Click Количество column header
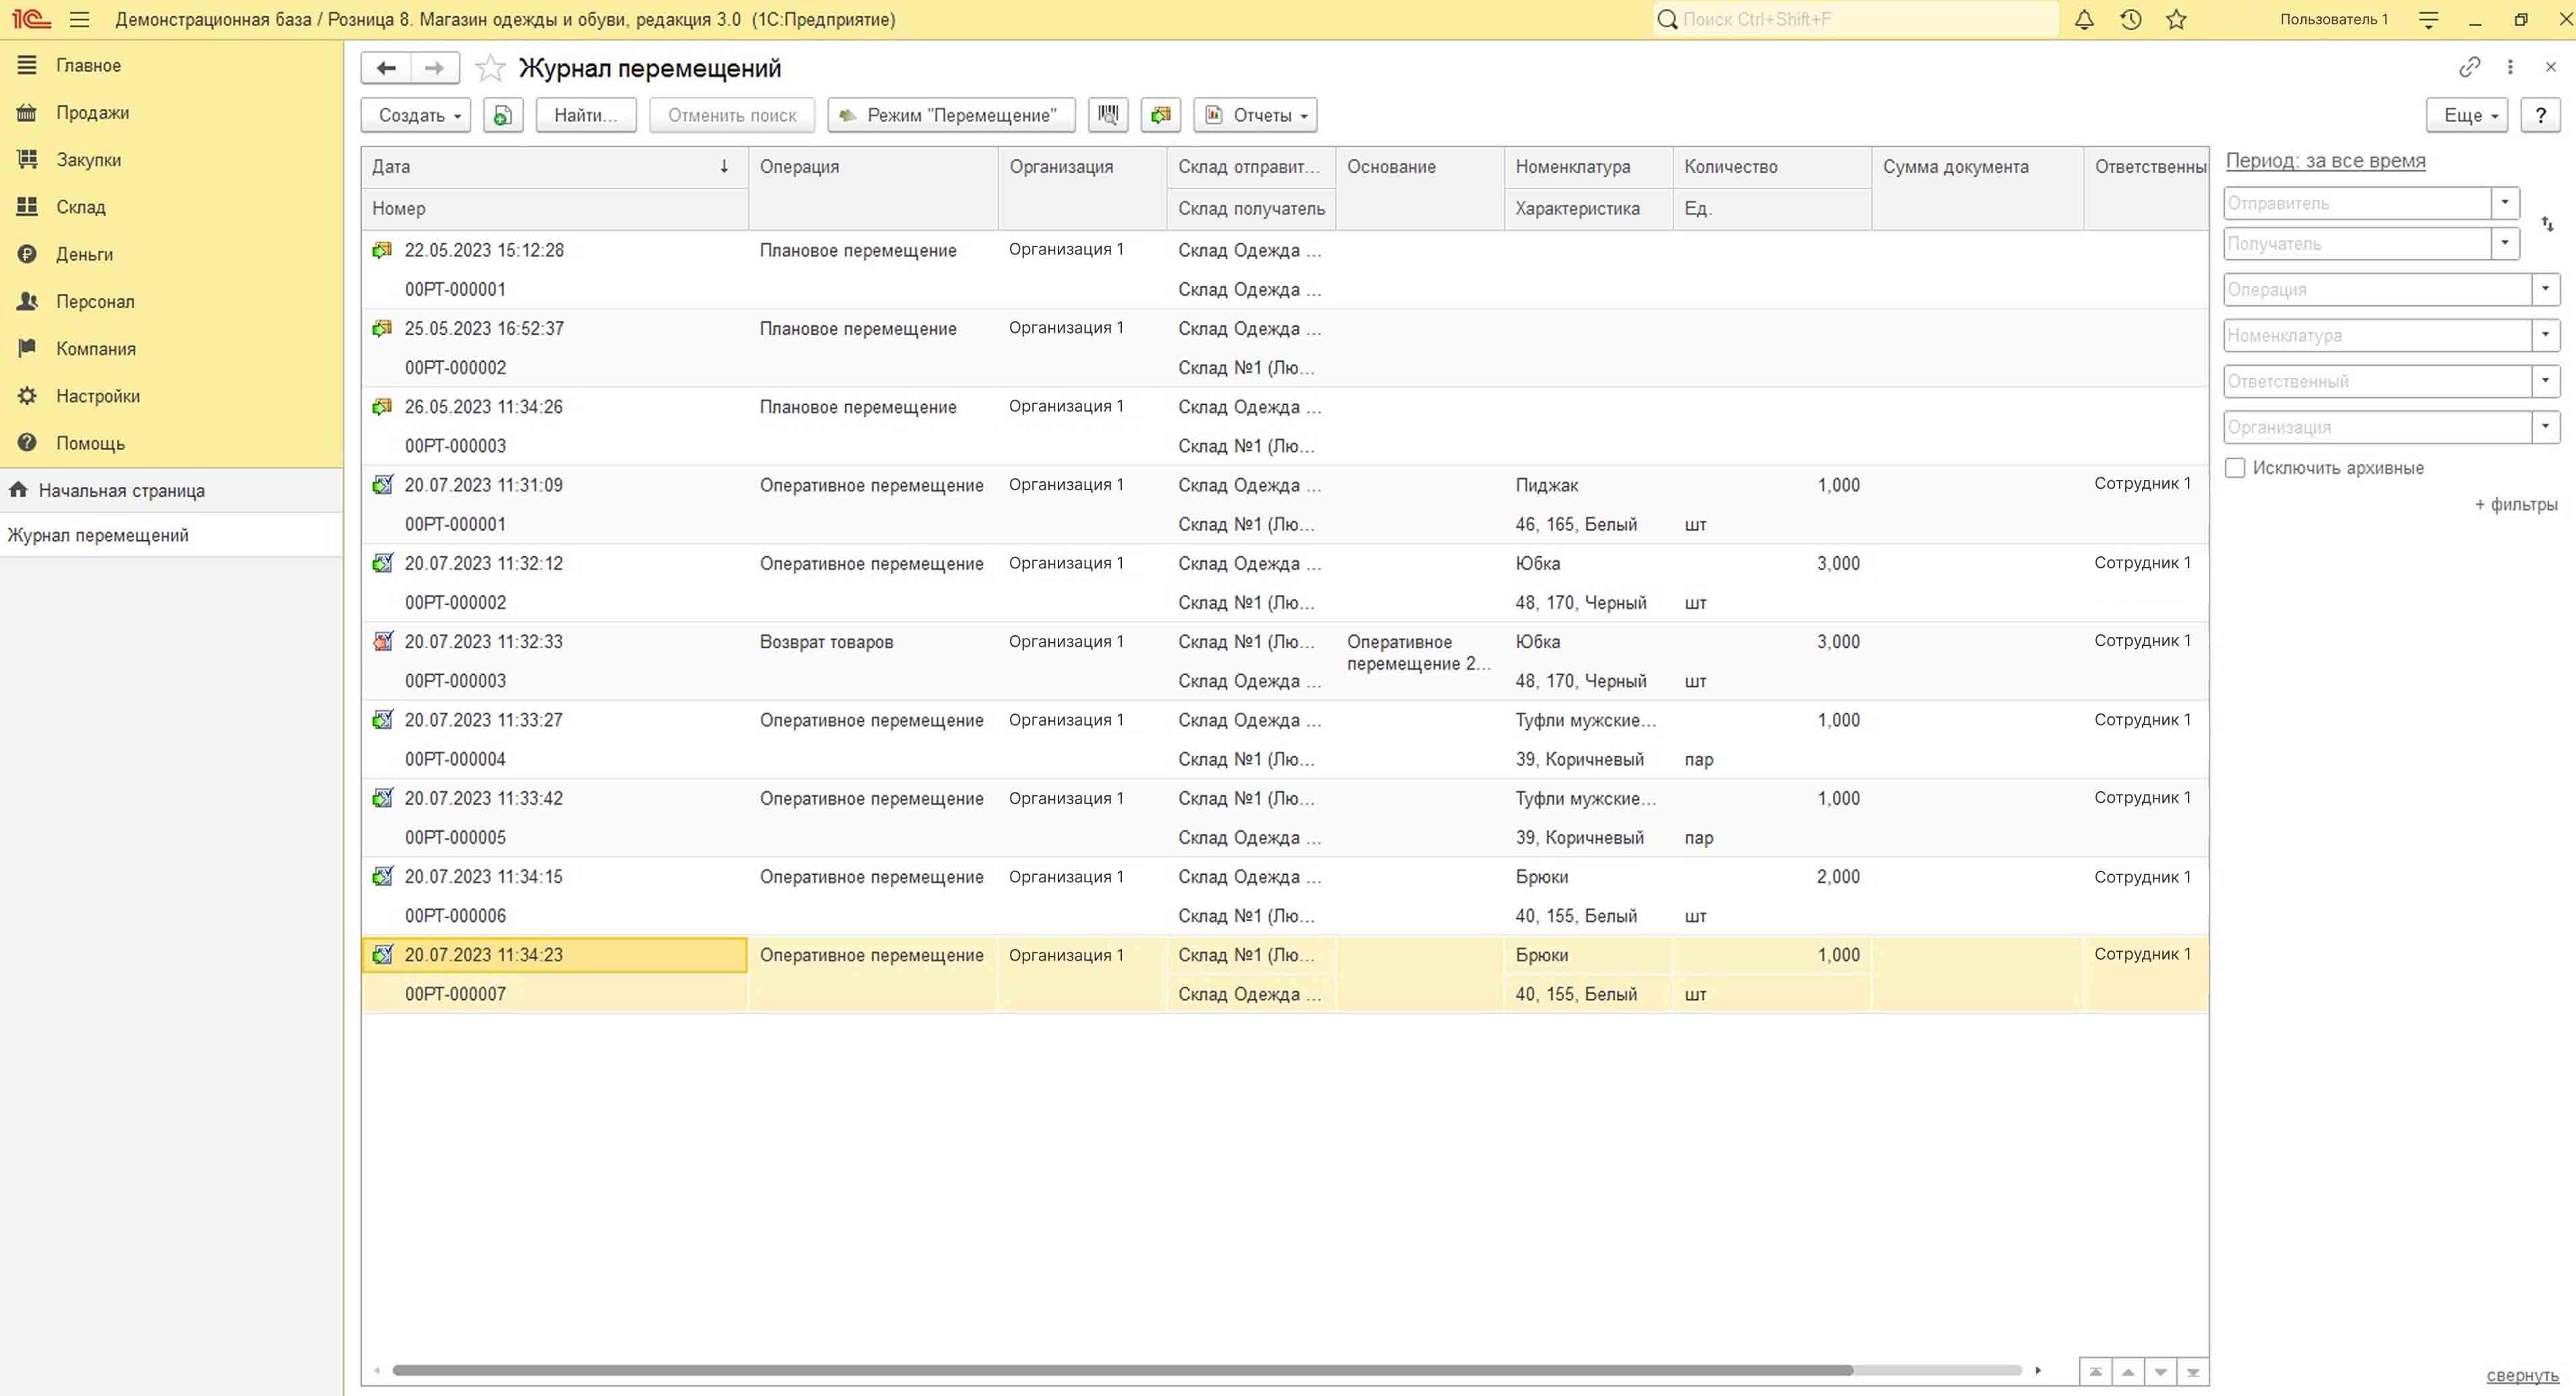This screenshot has width=2576, height=1396. tap(1772, 167)
